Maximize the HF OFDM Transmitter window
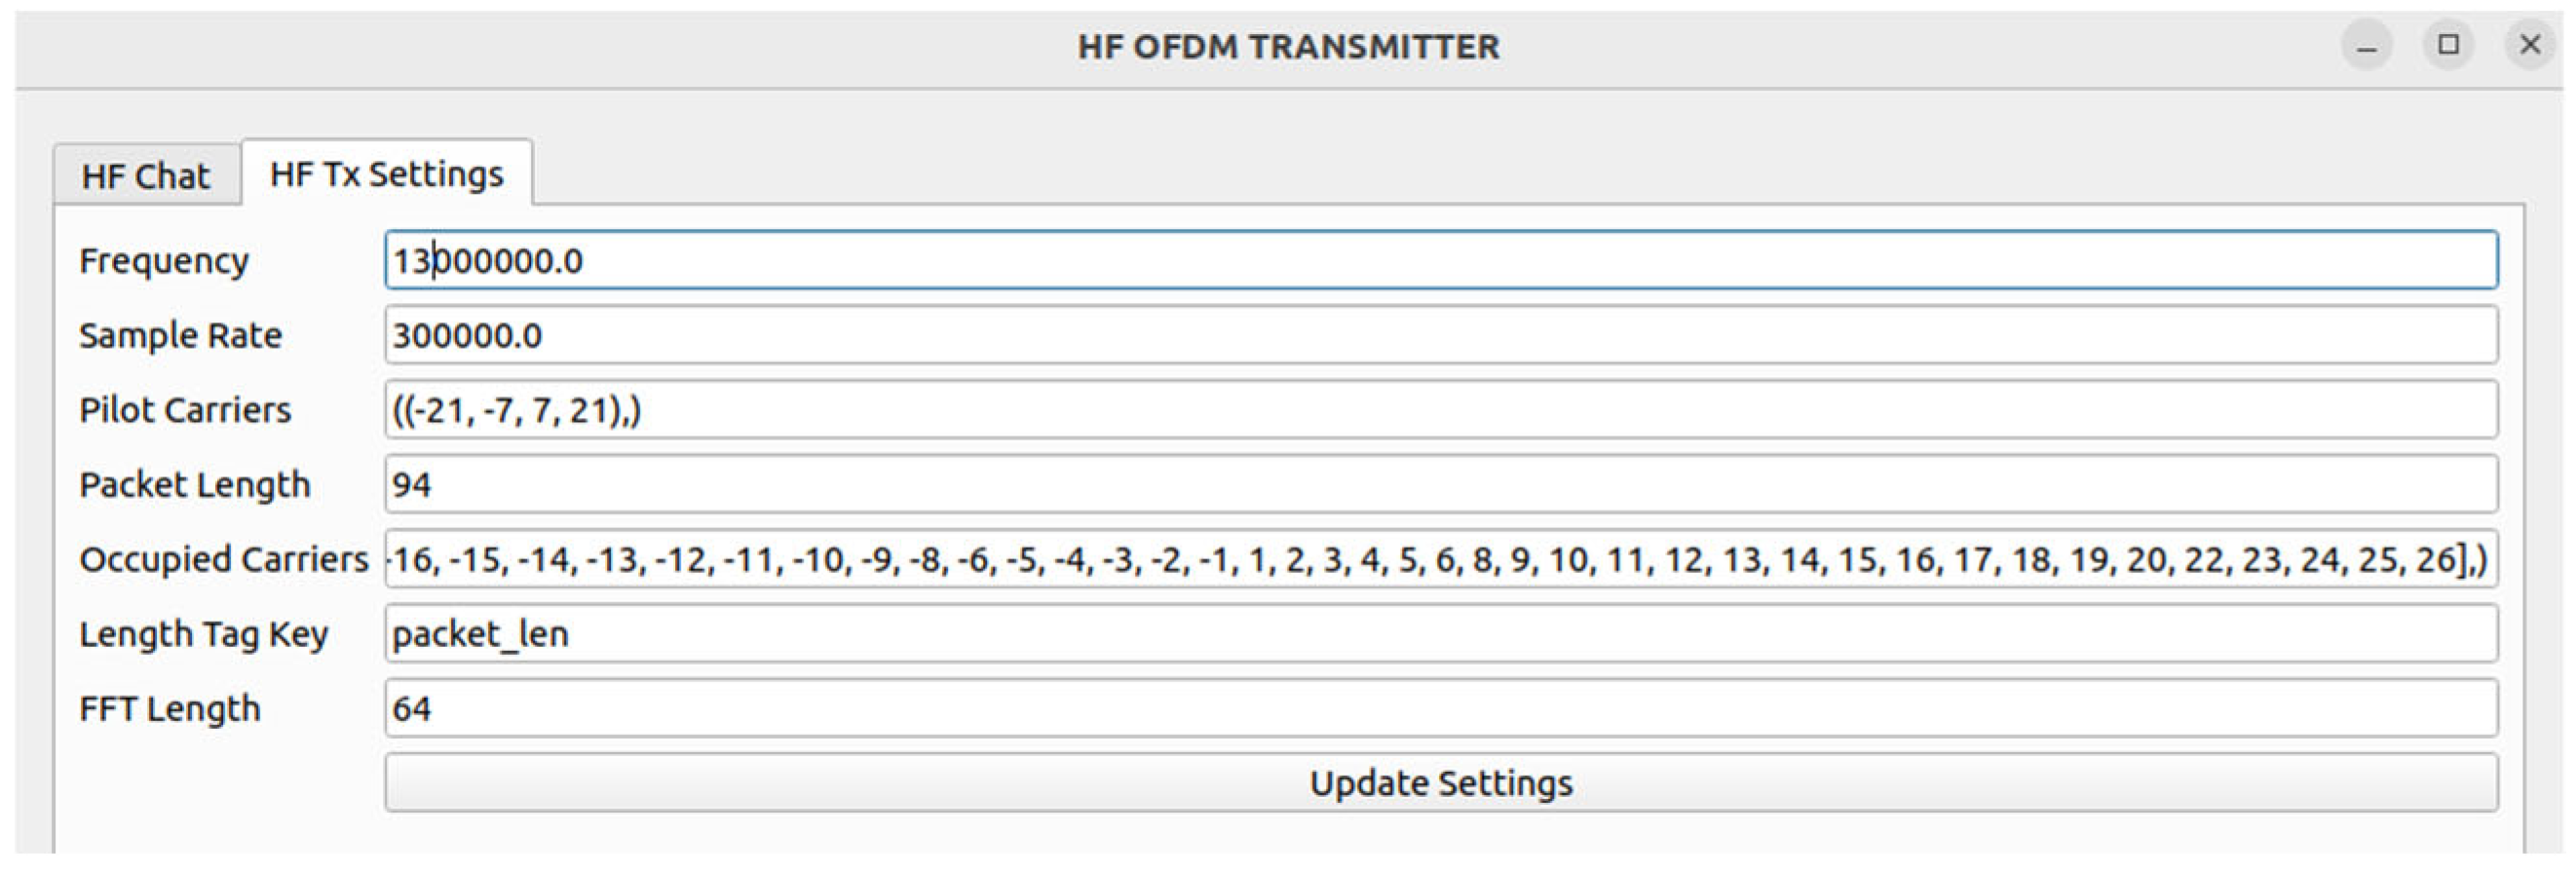The image size is (2576, 876). point(2448,46)
